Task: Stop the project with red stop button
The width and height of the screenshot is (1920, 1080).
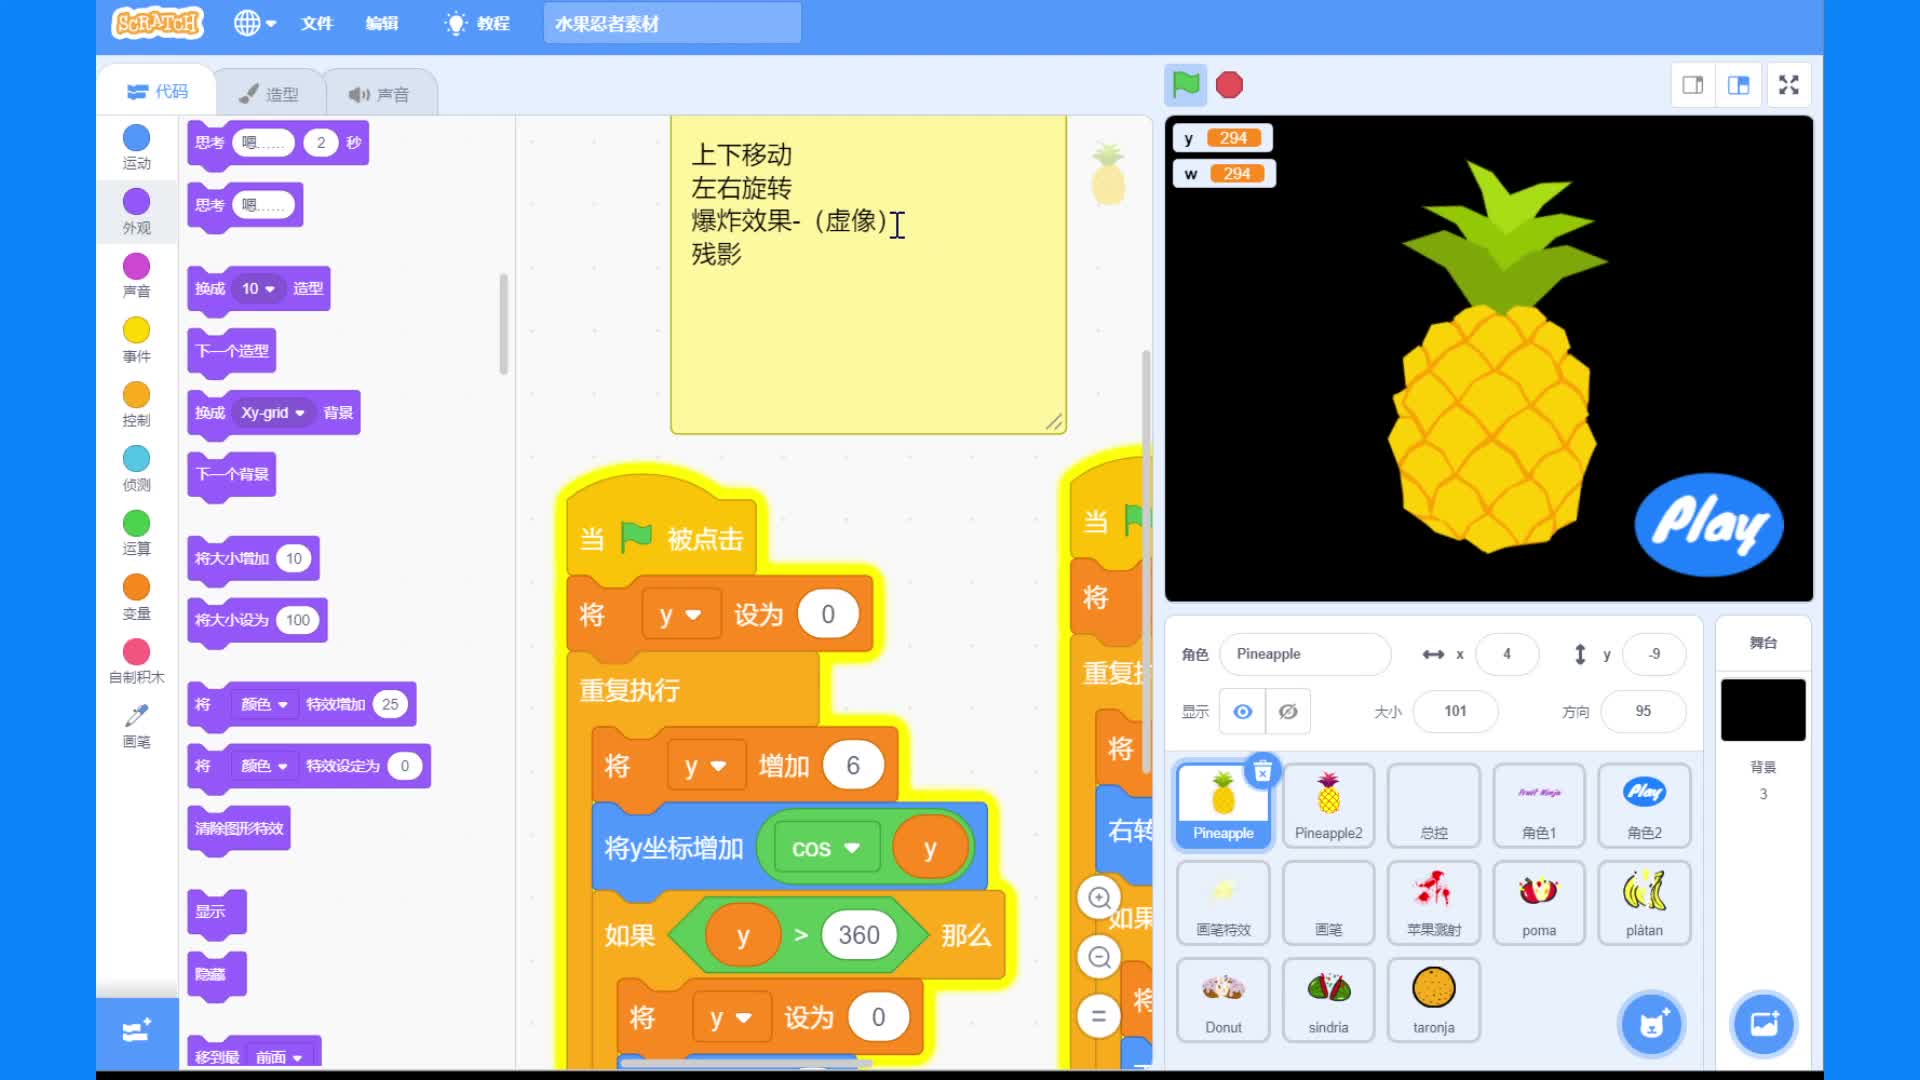Action: pos(1229,85)
